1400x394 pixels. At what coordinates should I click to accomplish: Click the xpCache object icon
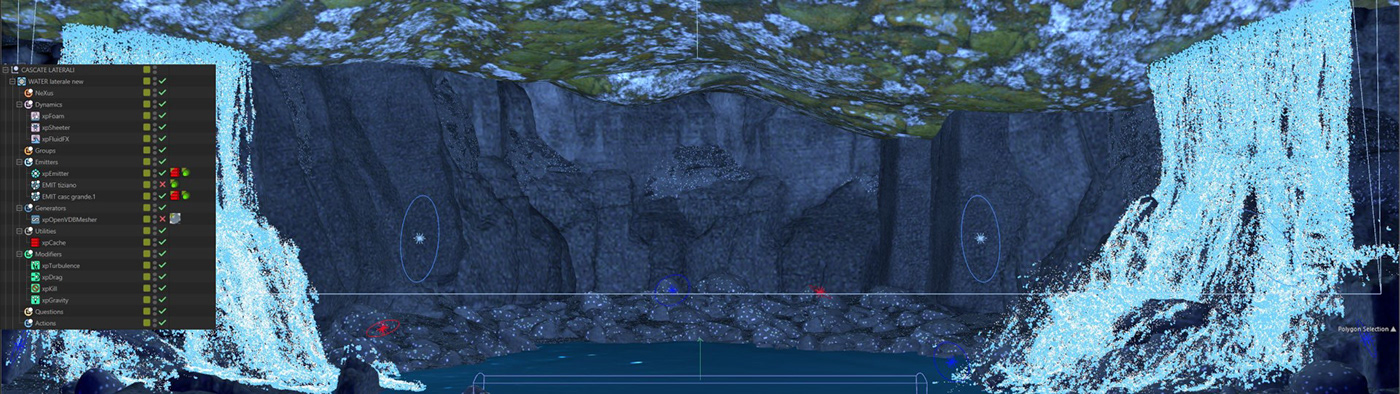(x=35, y=243)
